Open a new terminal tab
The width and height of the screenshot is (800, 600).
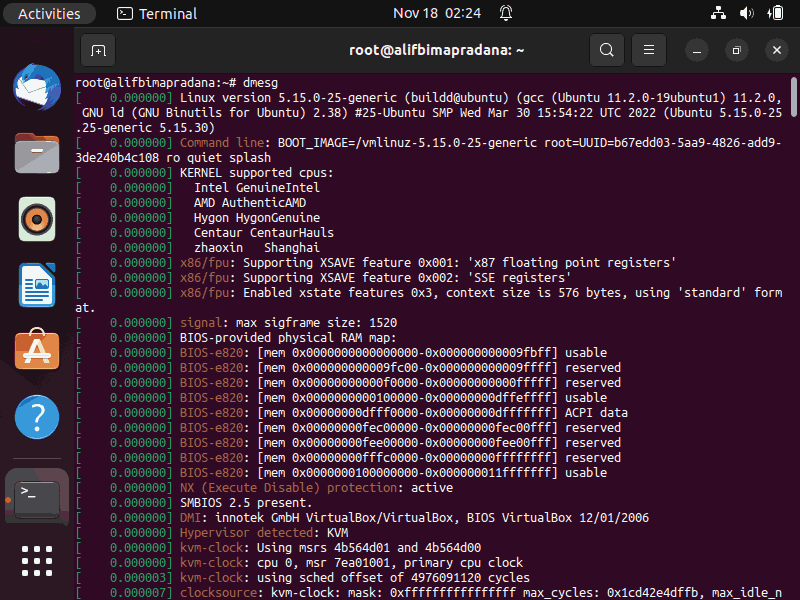(x=98, y=50)
